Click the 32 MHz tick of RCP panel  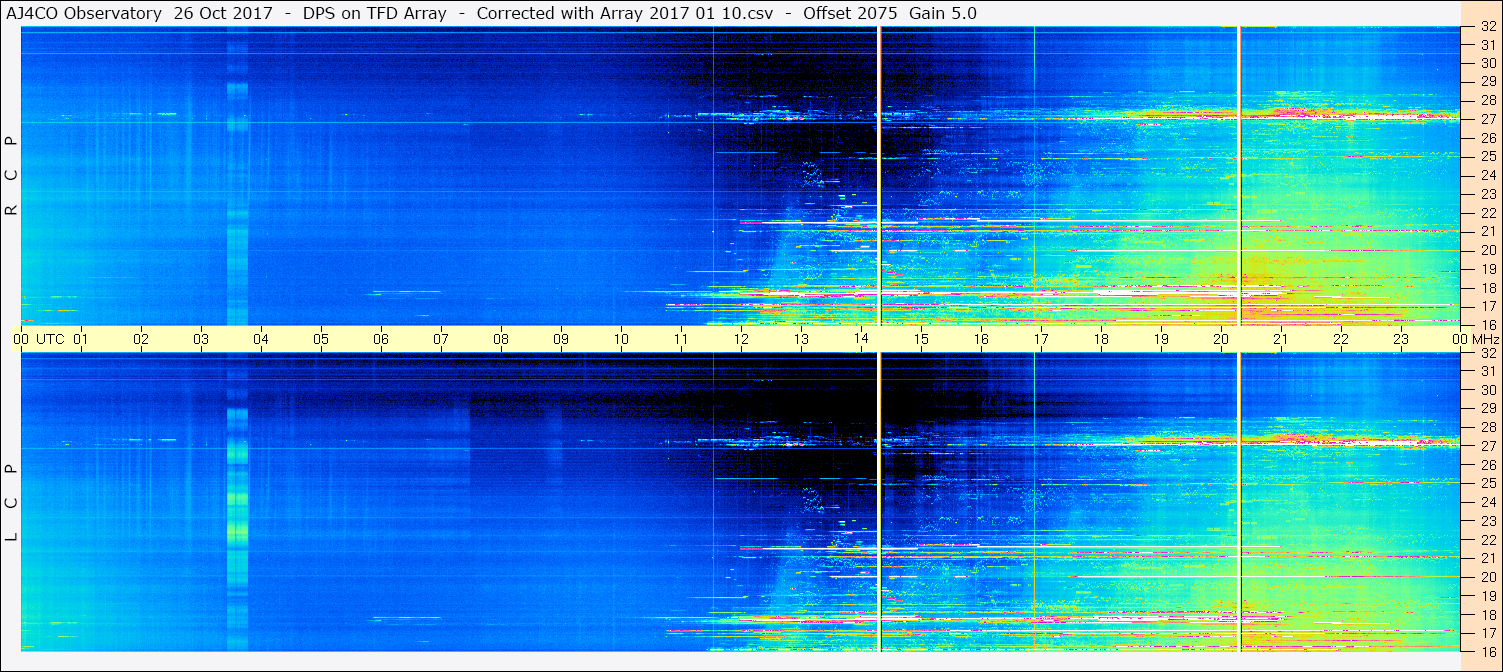coord(1487,27)
